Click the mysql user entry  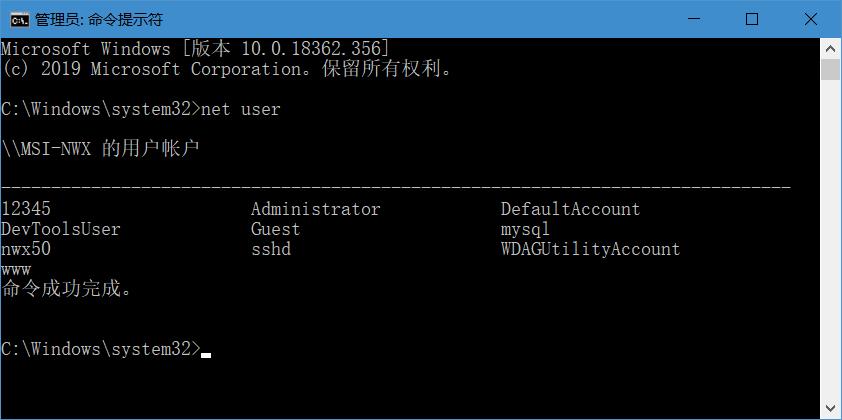(525, 229)
